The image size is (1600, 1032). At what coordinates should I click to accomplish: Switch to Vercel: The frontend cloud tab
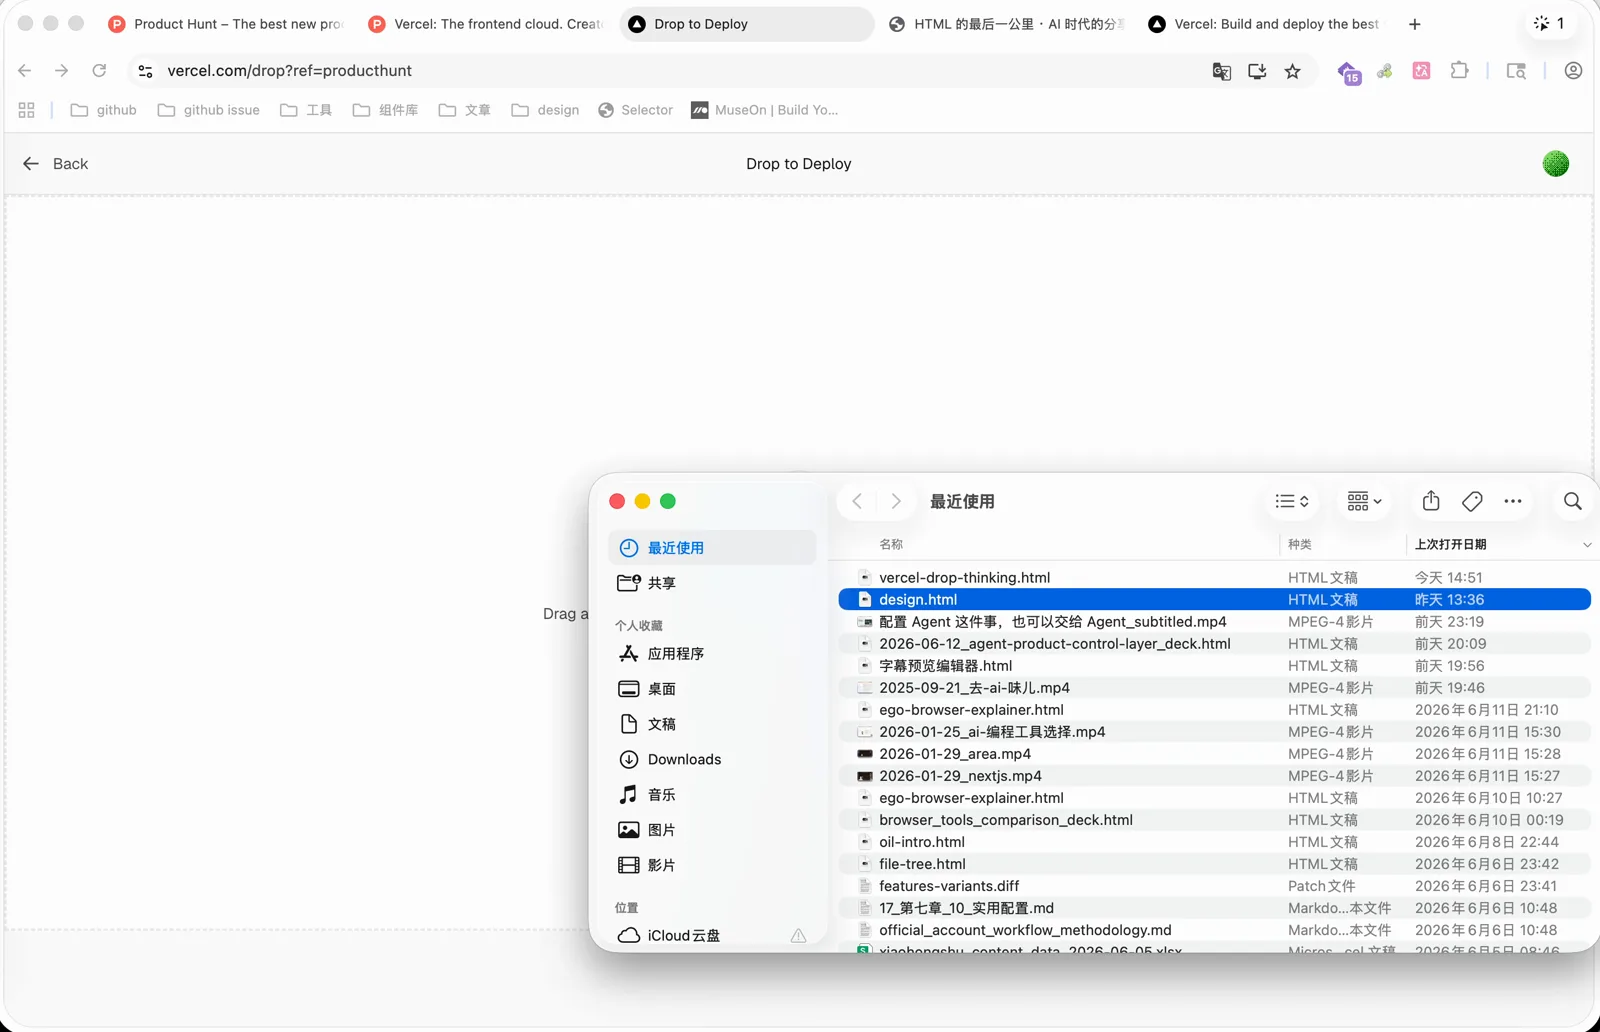pos(485,24)
